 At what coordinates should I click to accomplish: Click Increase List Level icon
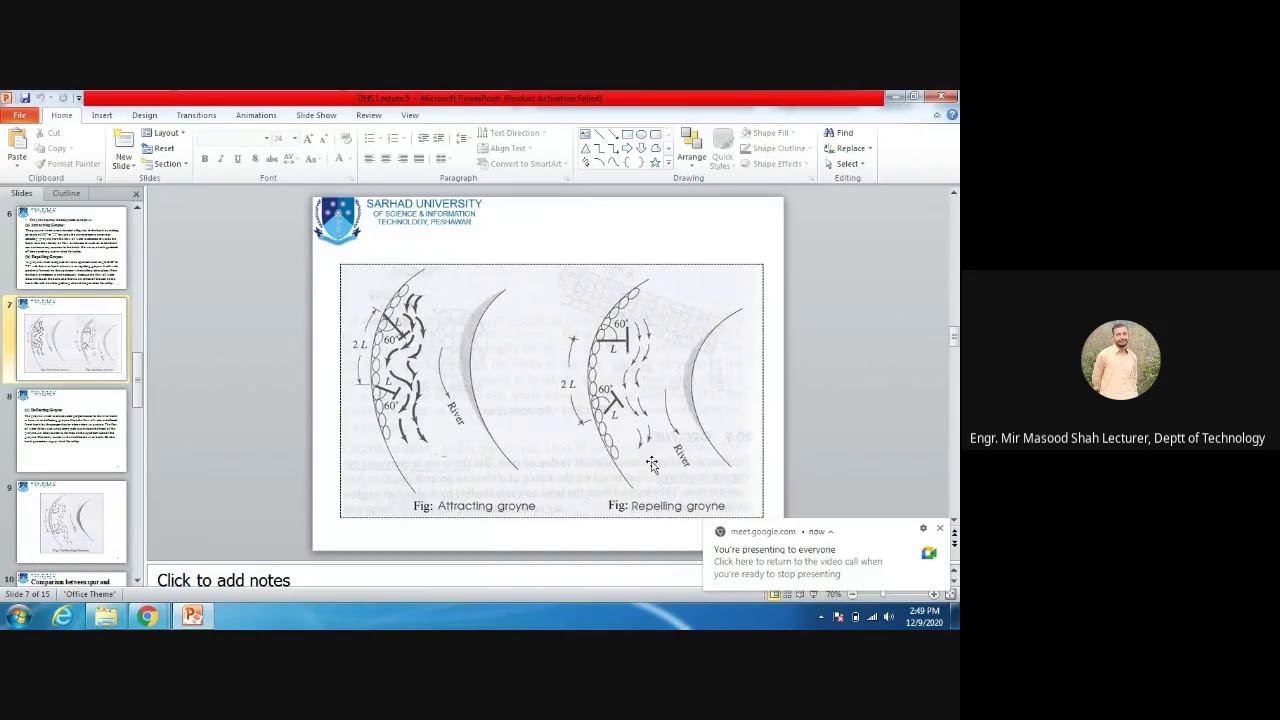click(439, 138)
